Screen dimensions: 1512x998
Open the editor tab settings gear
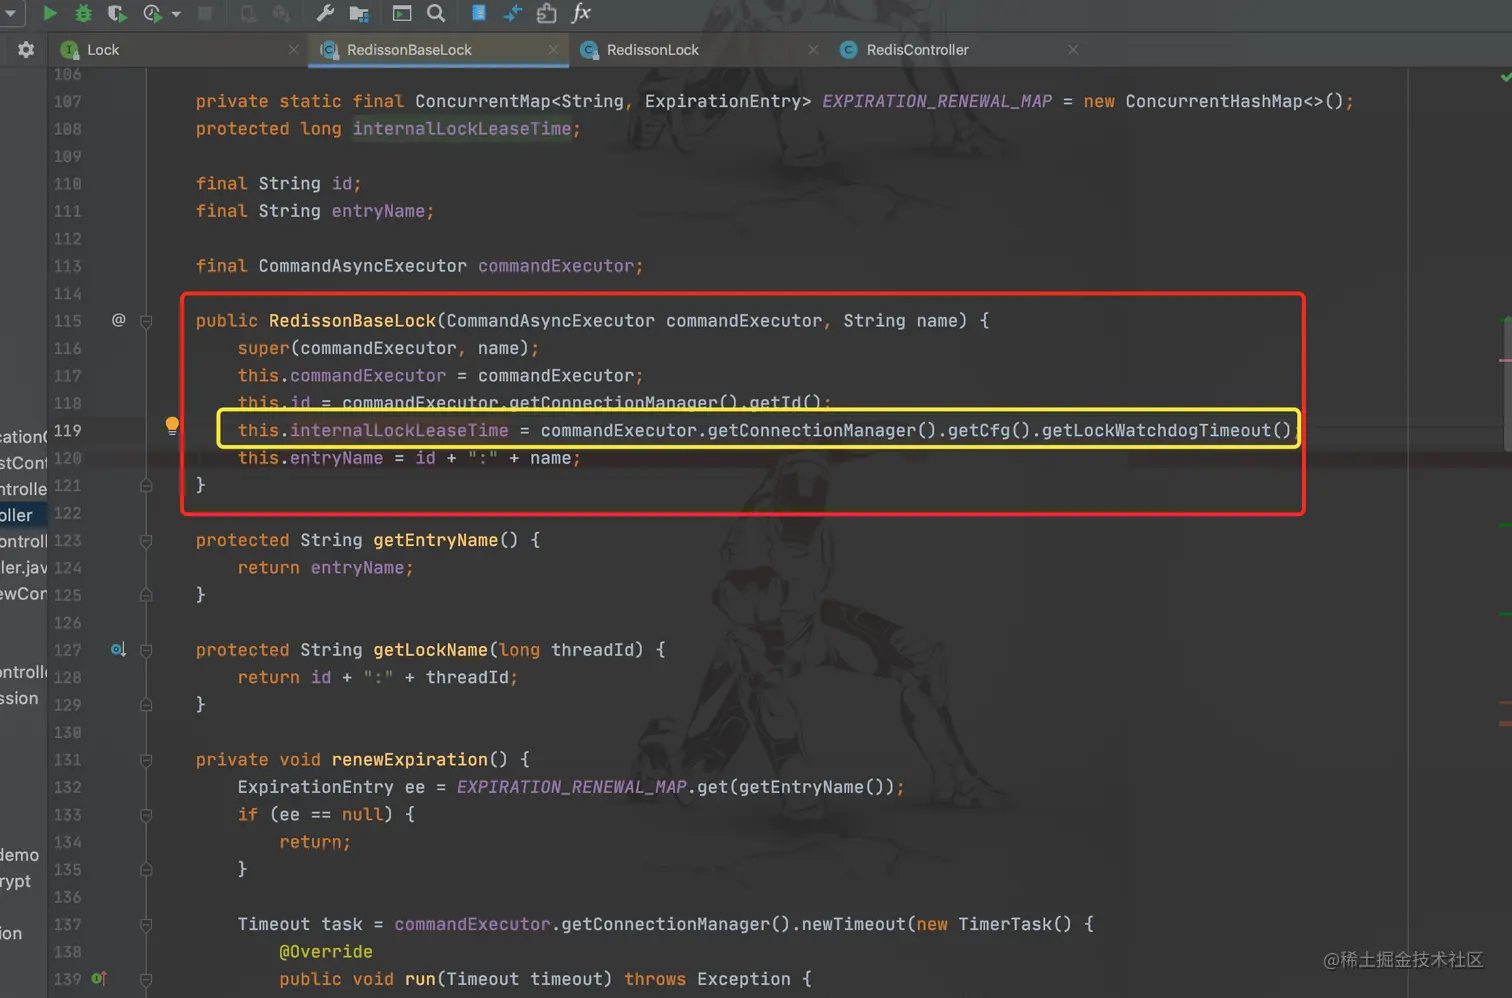(26, 49)
